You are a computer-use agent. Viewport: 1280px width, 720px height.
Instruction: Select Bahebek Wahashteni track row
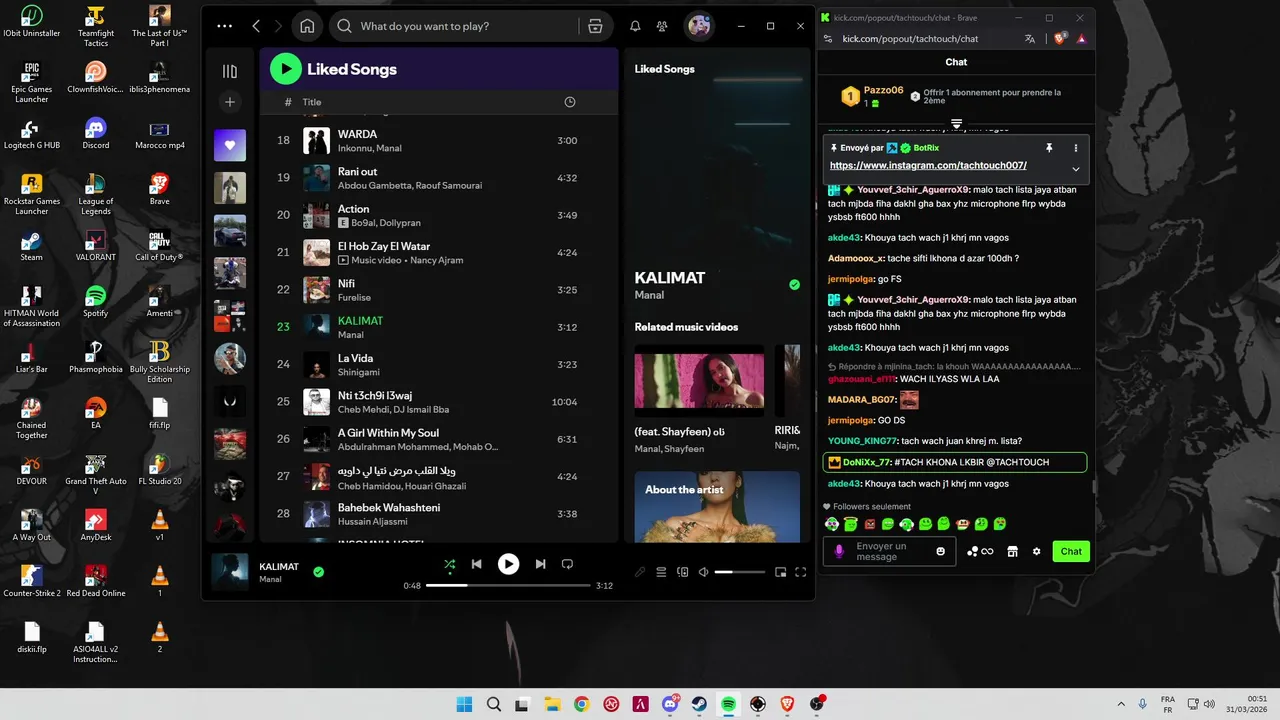coord(439,514)
